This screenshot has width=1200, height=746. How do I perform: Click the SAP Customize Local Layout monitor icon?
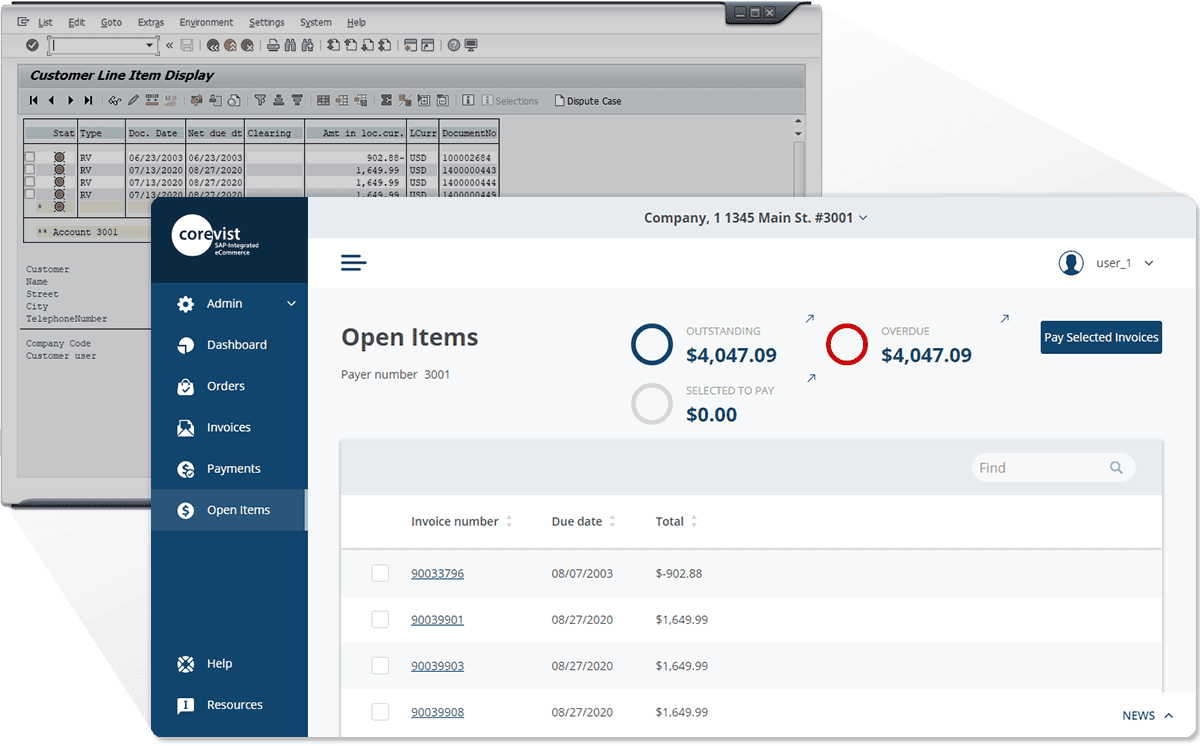(471, 45)
